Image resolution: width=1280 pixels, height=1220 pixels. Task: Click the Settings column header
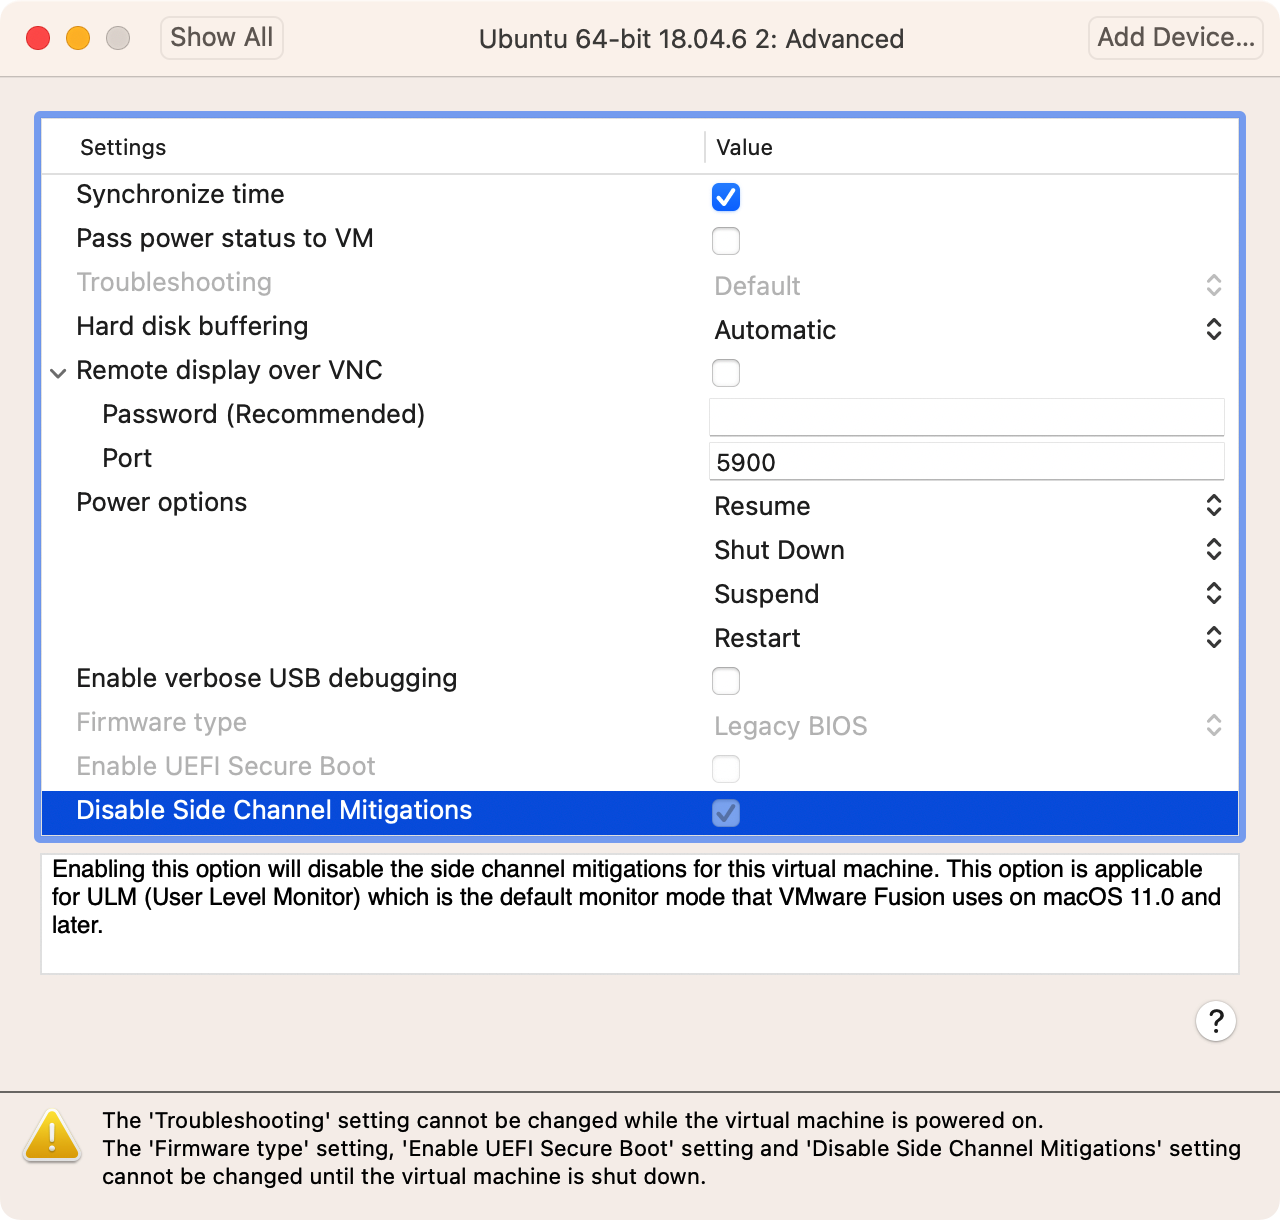pos(123,147)
